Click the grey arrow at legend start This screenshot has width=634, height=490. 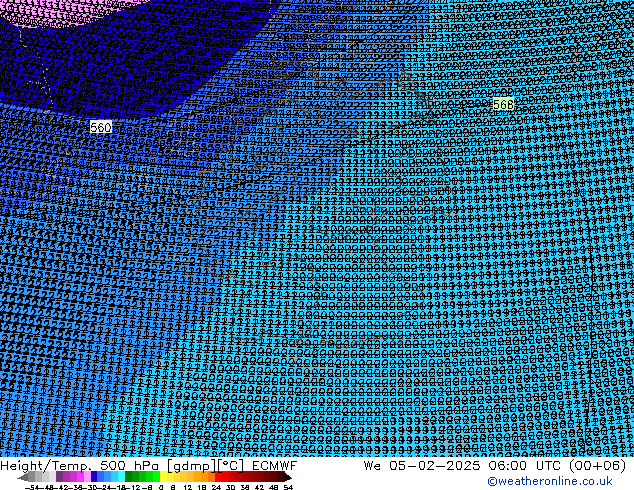coord(23,476)
